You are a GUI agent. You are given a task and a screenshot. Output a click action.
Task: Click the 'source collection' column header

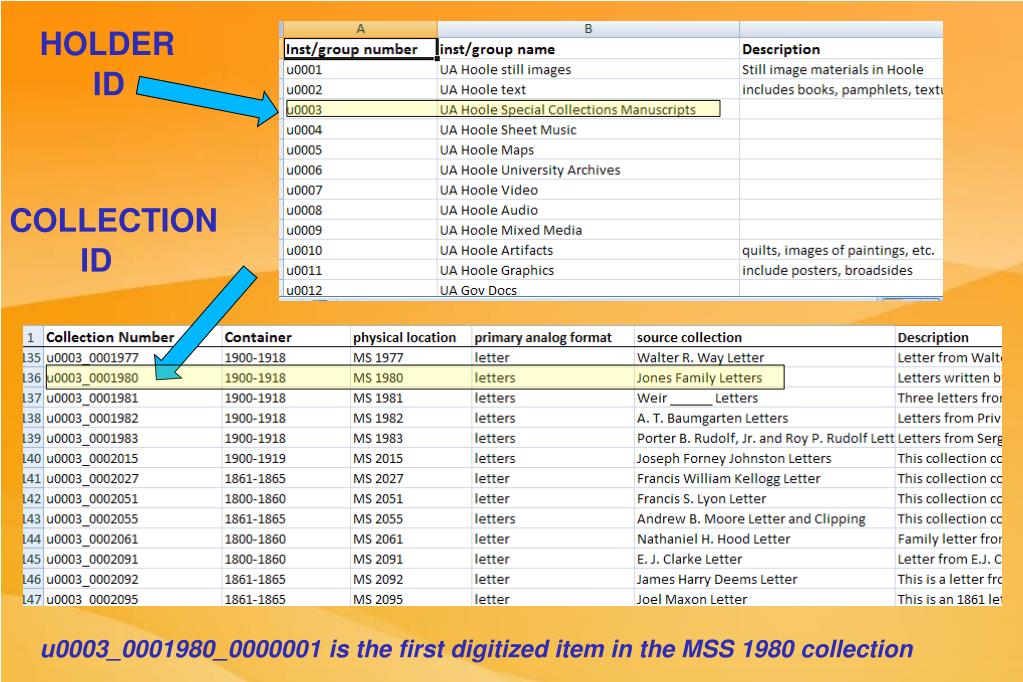765,337
